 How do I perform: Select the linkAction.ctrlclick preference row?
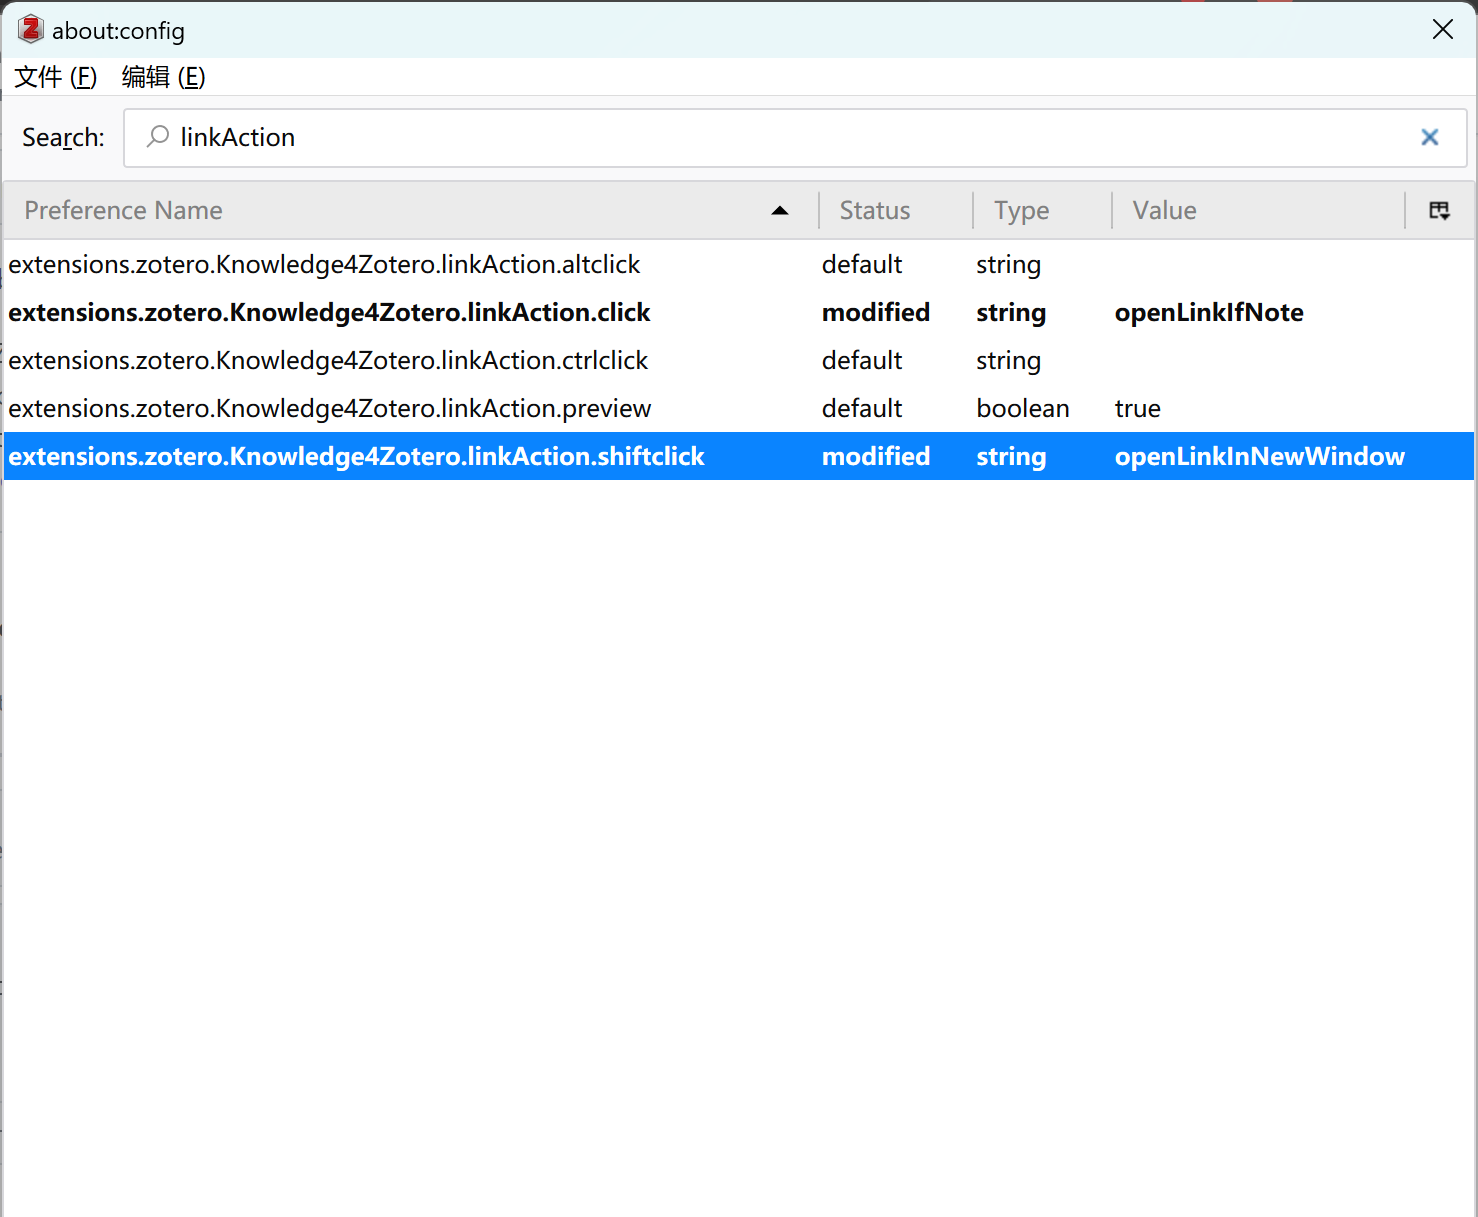tap(328, 361)
